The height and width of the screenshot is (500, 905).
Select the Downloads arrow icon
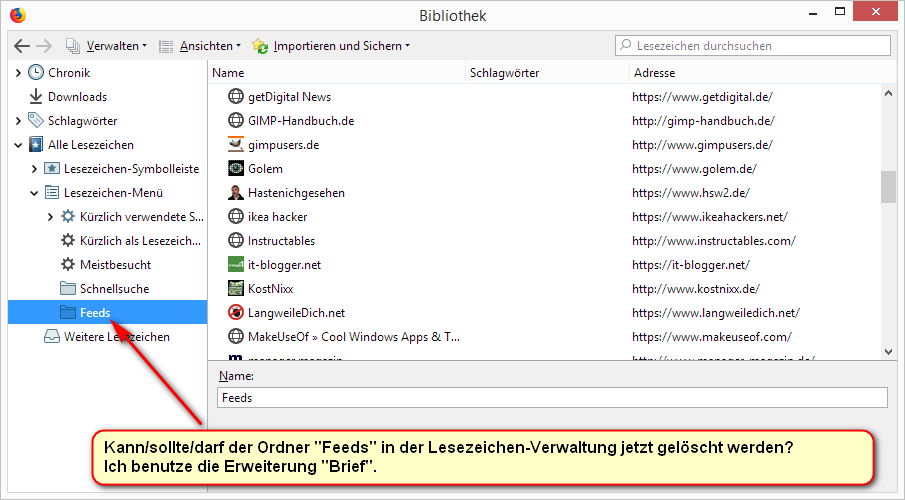36,96
